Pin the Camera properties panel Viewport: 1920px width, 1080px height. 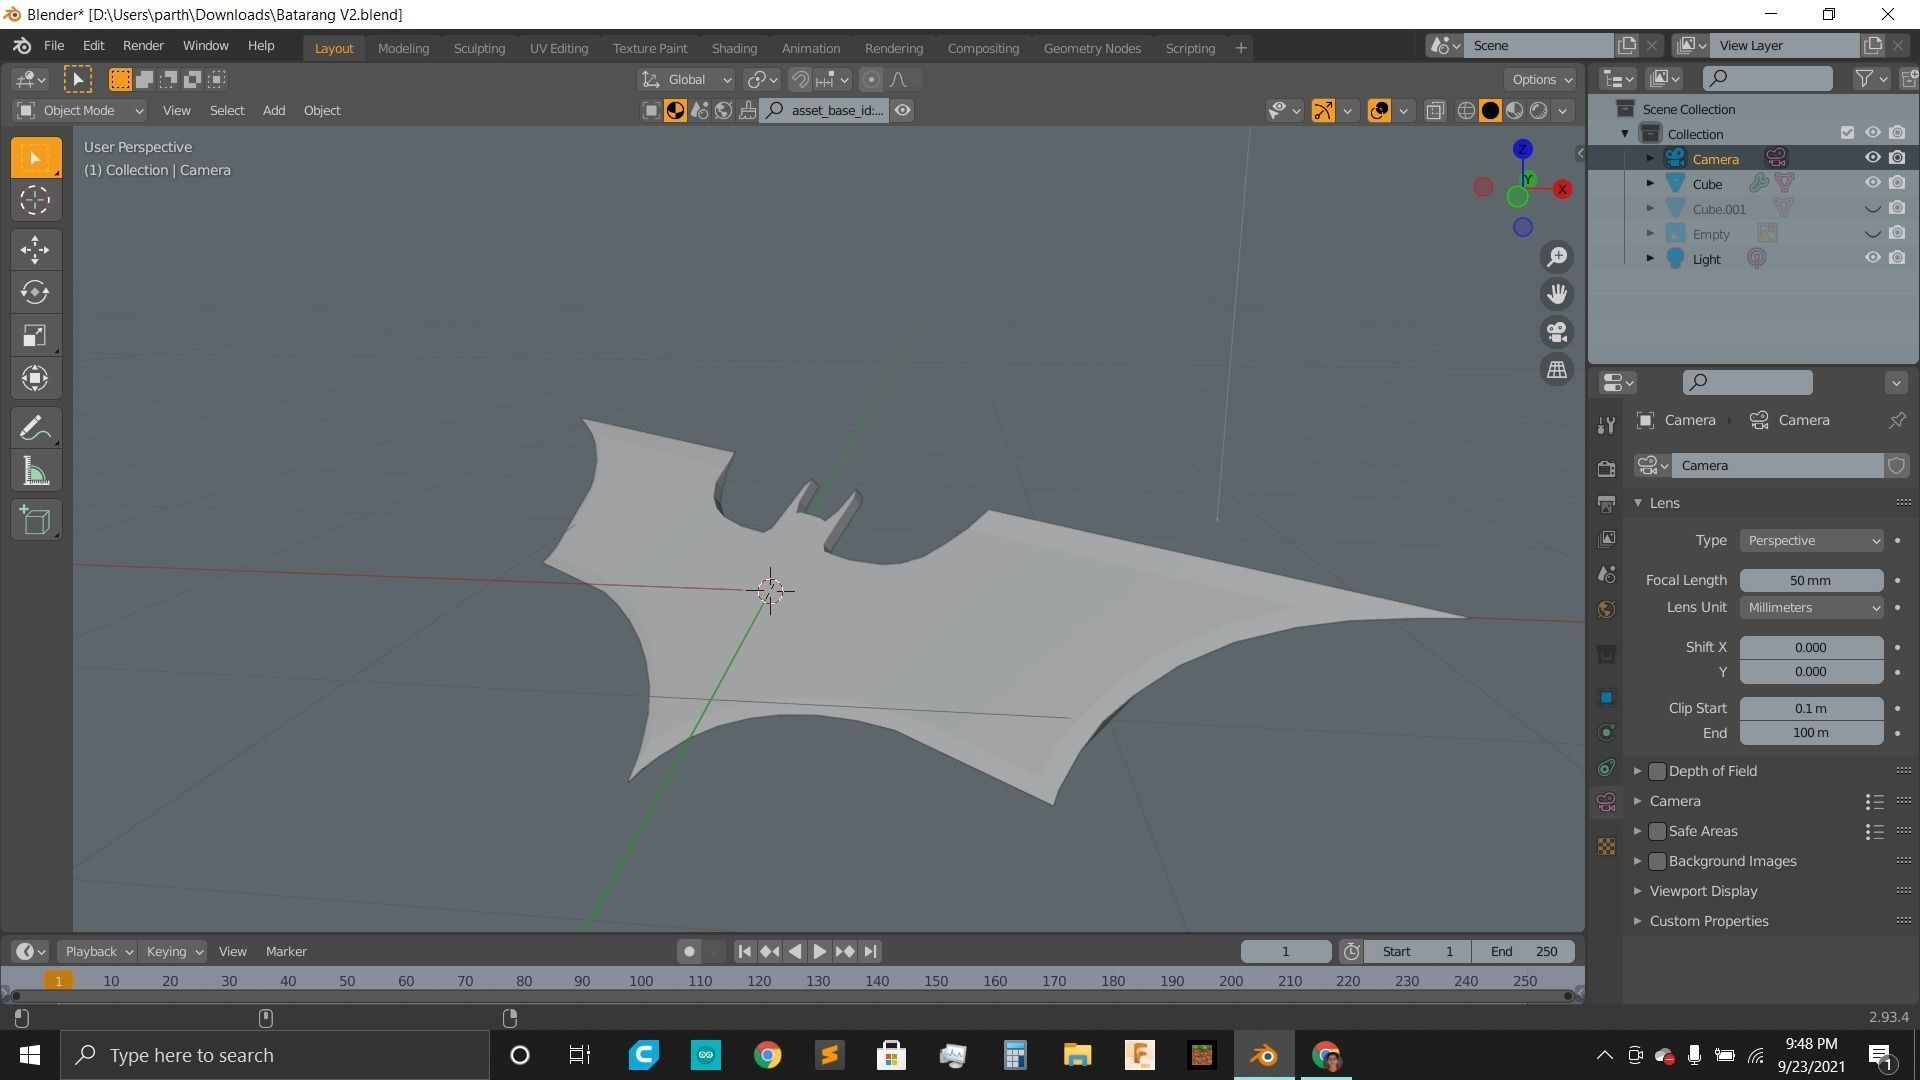[1896, 420]
